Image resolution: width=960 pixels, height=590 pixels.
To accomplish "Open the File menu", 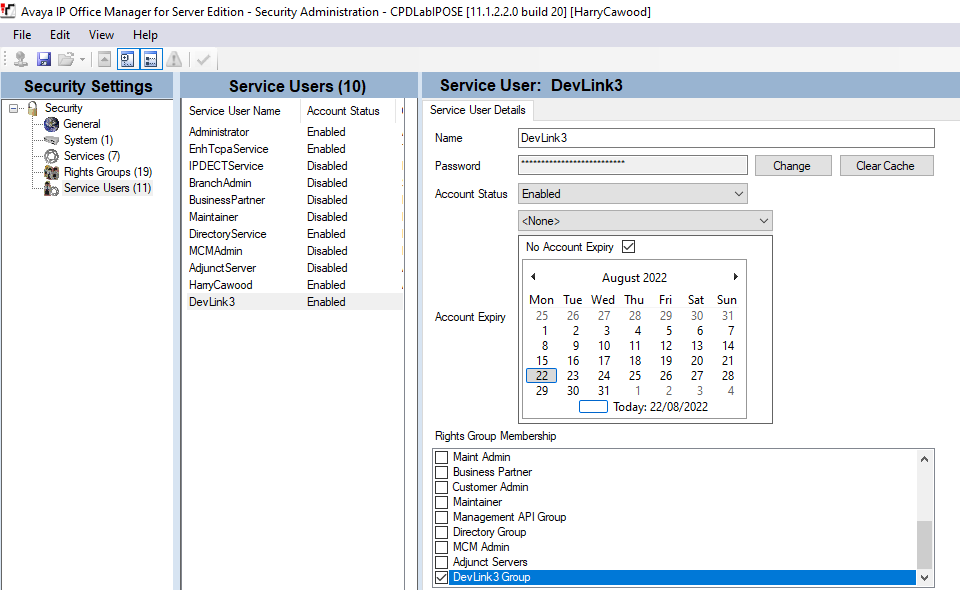I will pos(22,35).
